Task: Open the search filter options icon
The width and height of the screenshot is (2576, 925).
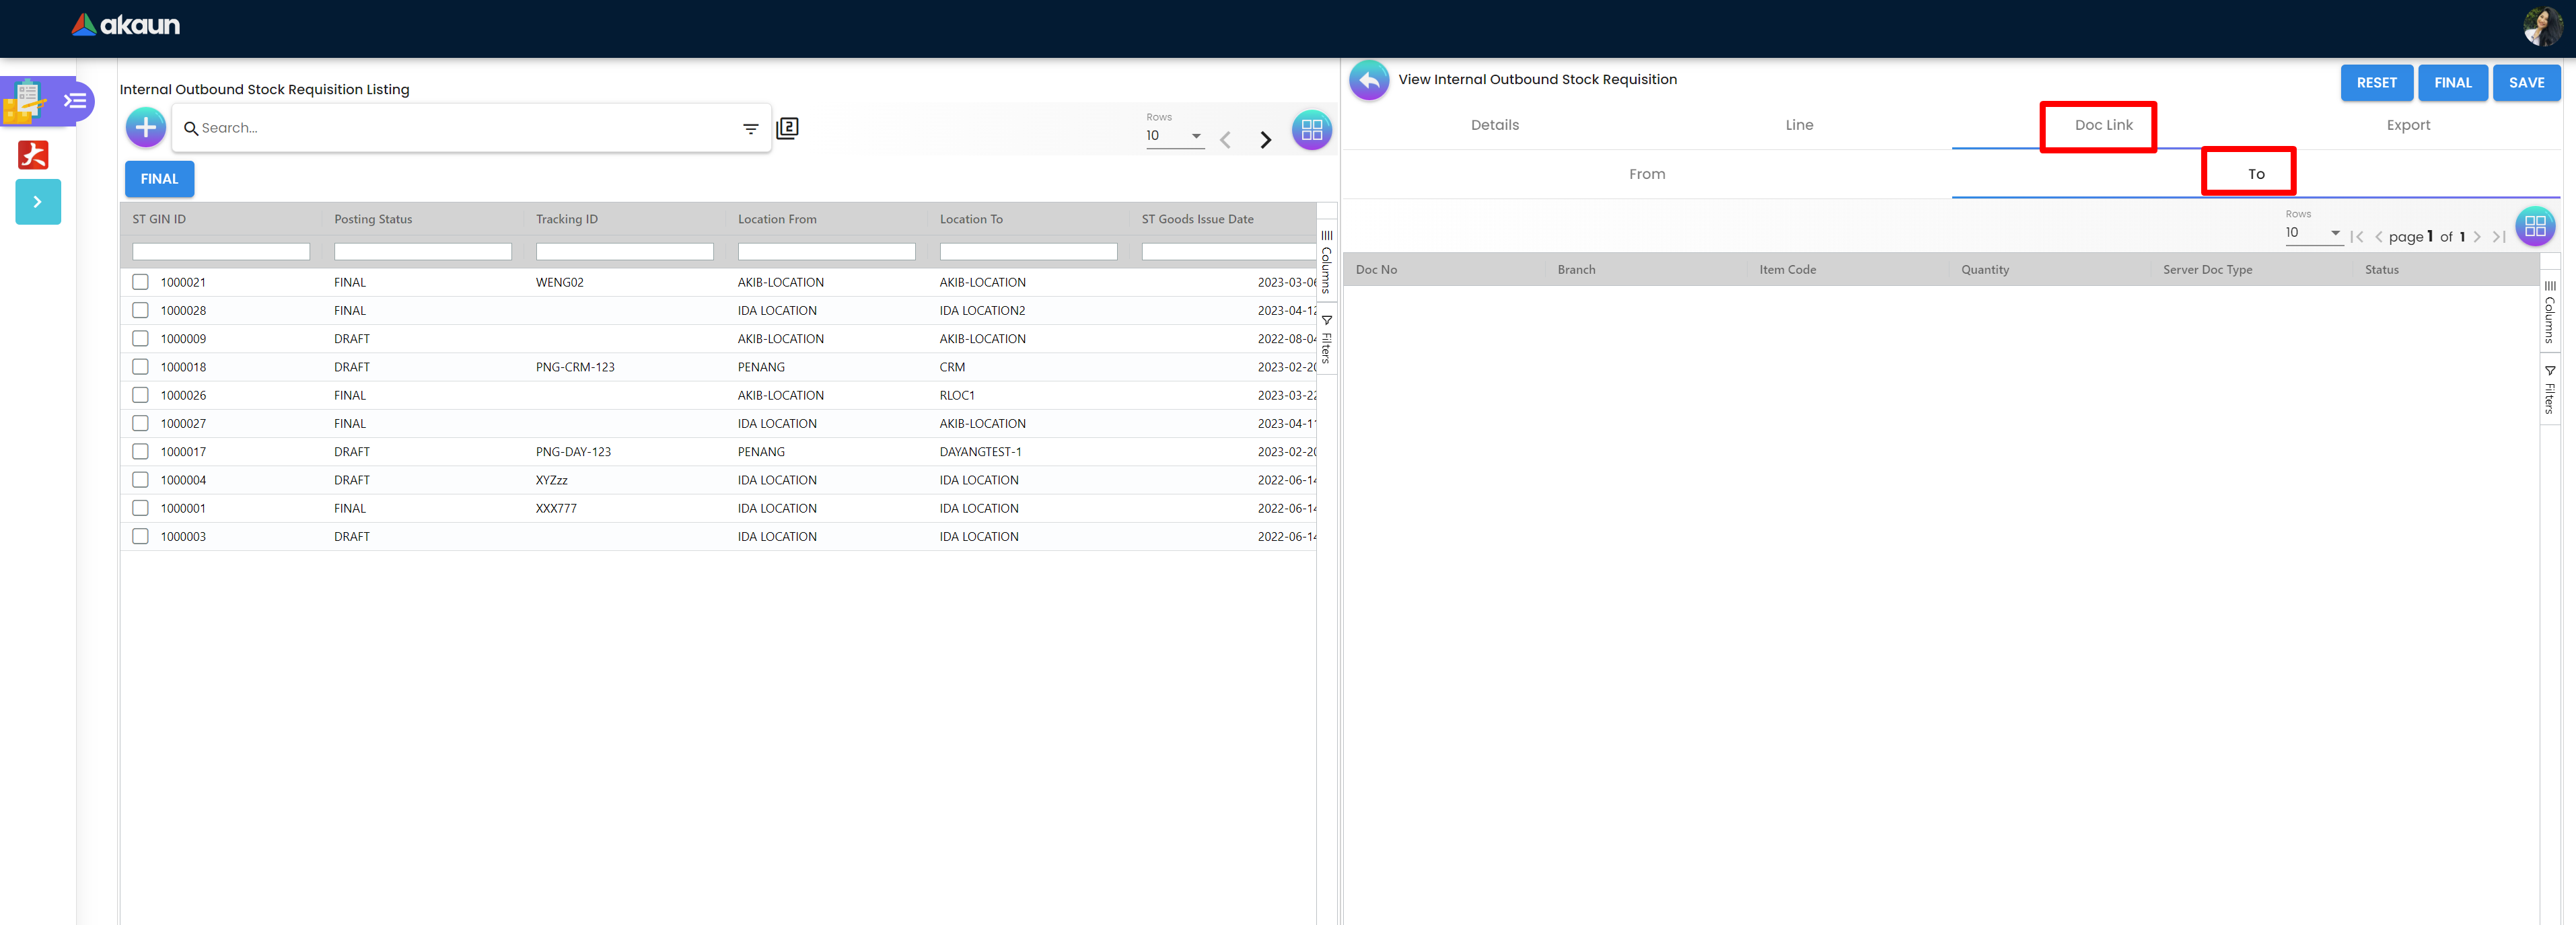Action: [x=750, y=129]
